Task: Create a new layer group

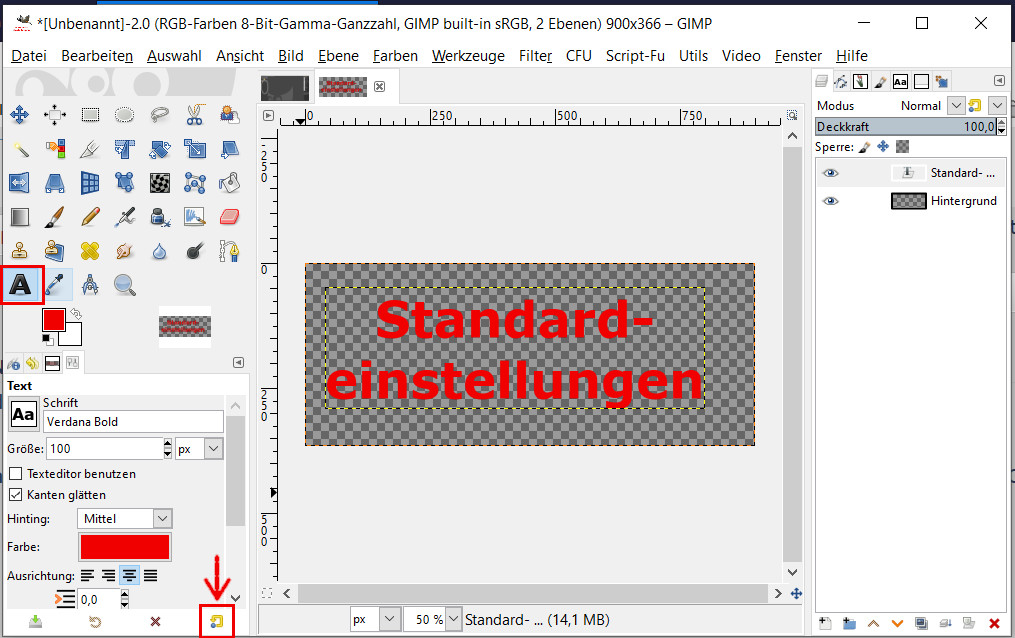Action: click(x=849, y=623)
